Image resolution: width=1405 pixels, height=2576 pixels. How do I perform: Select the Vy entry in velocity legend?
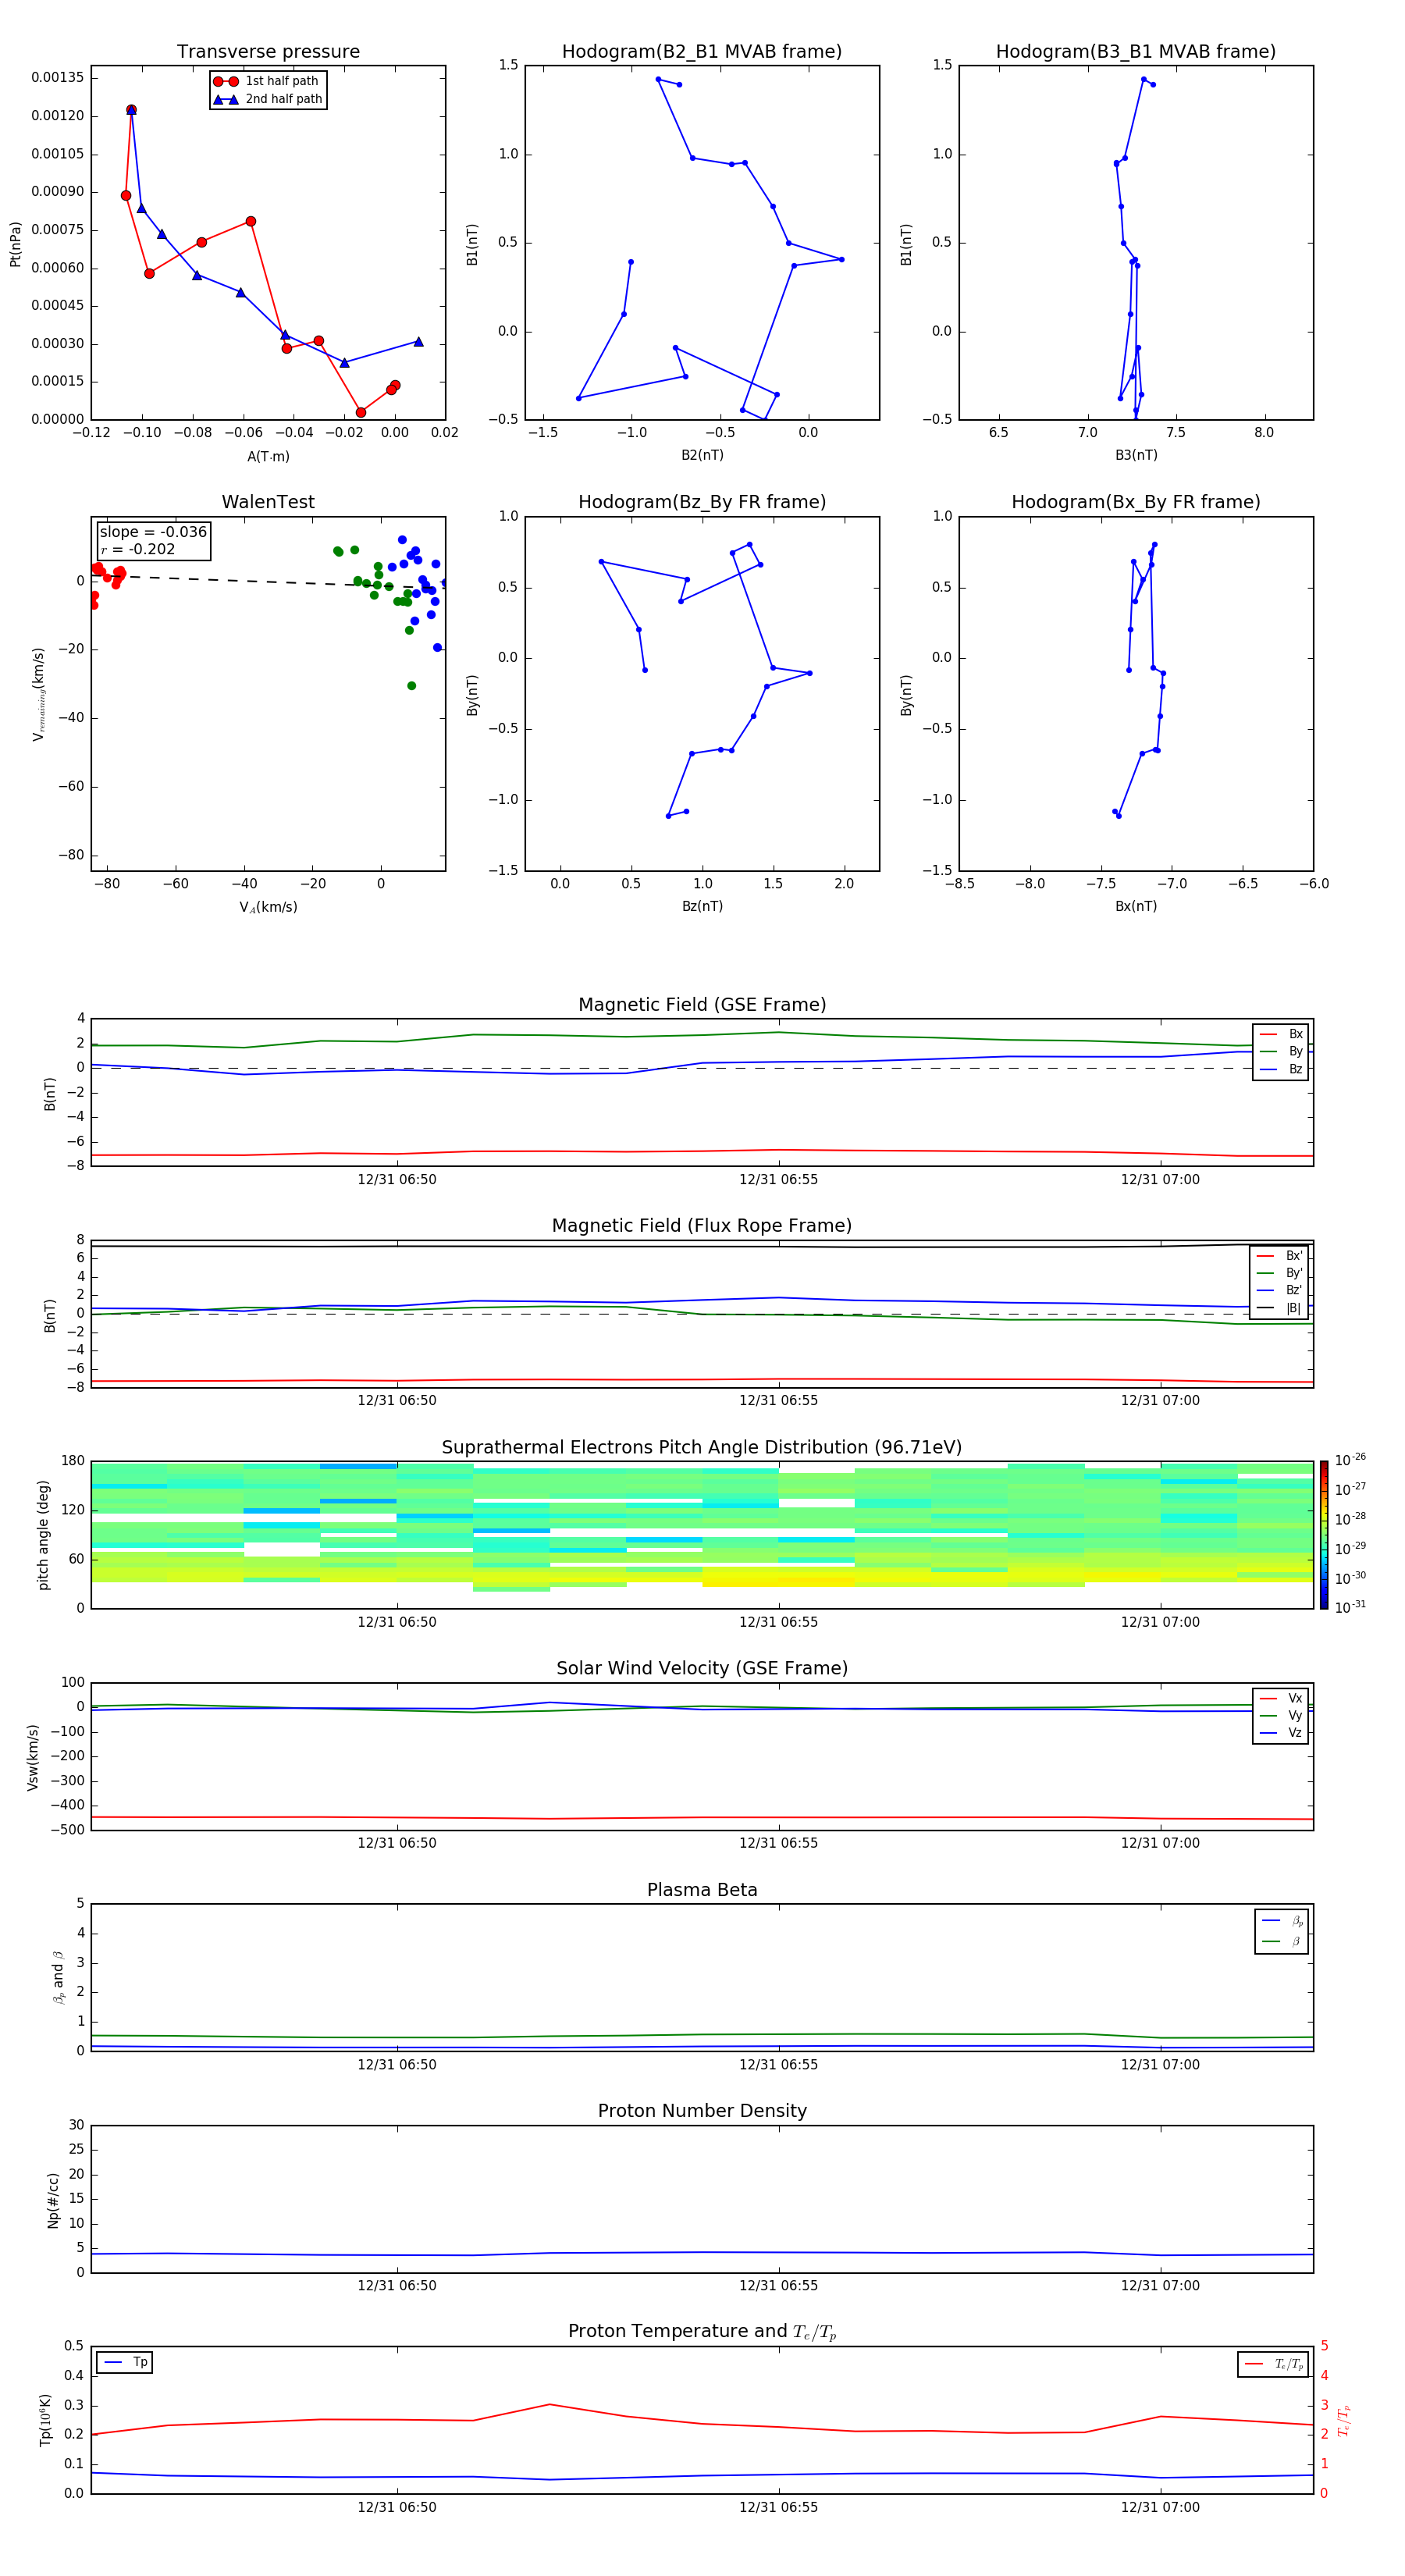(1281, 1715)
